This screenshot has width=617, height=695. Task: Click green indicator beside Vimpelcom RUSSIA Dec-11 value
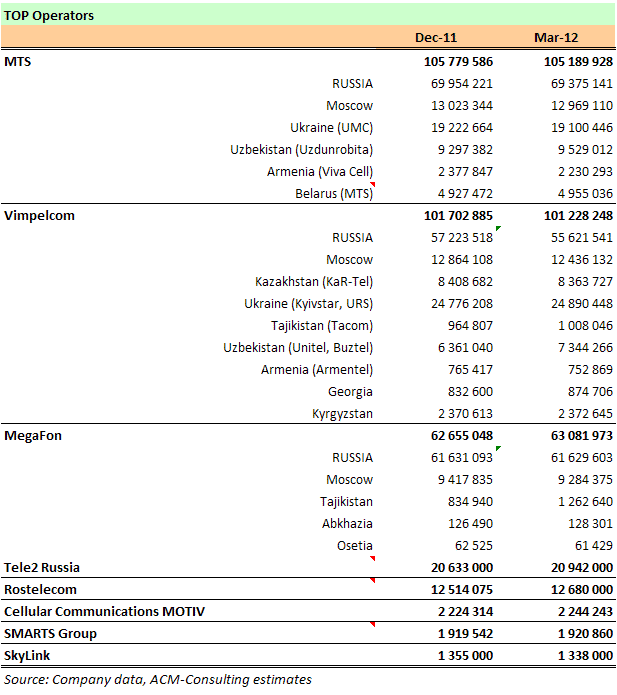click(x=498, y=228)
